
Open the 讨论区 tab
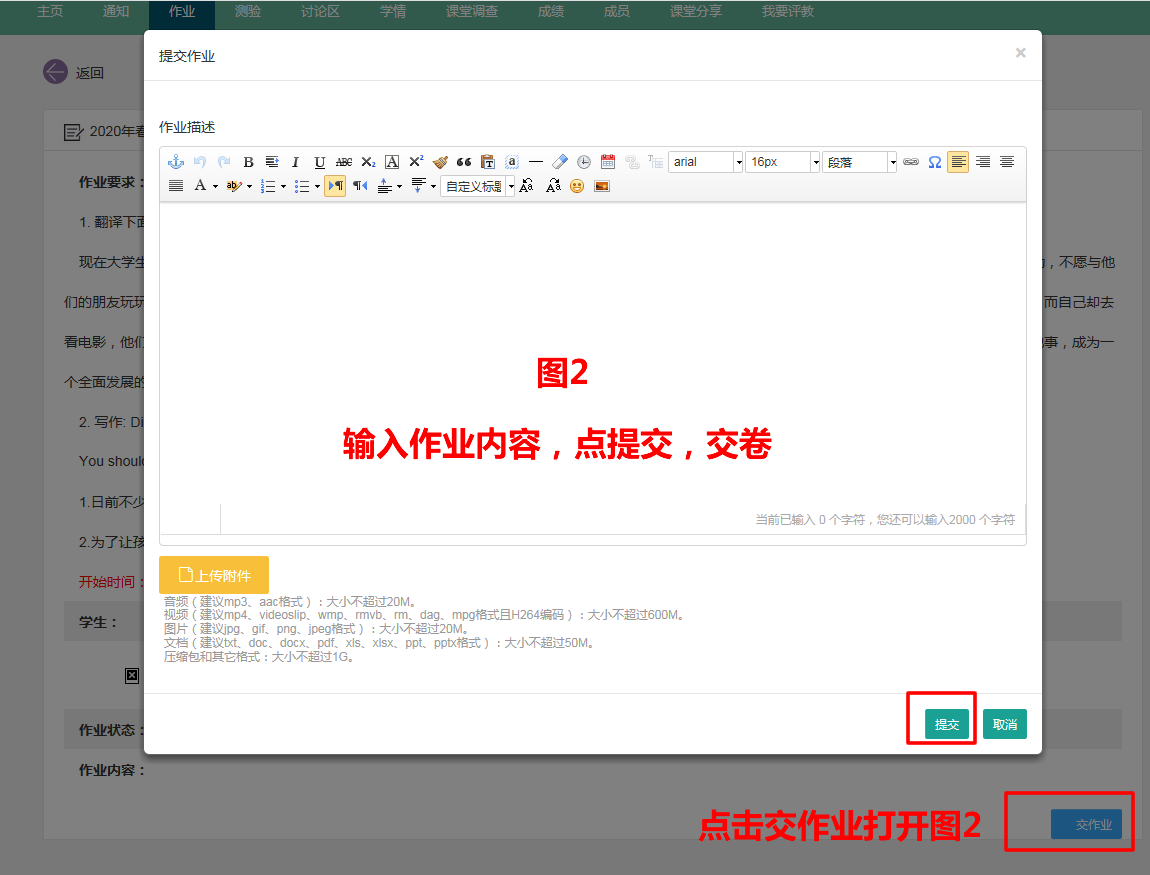coord(320,12)
